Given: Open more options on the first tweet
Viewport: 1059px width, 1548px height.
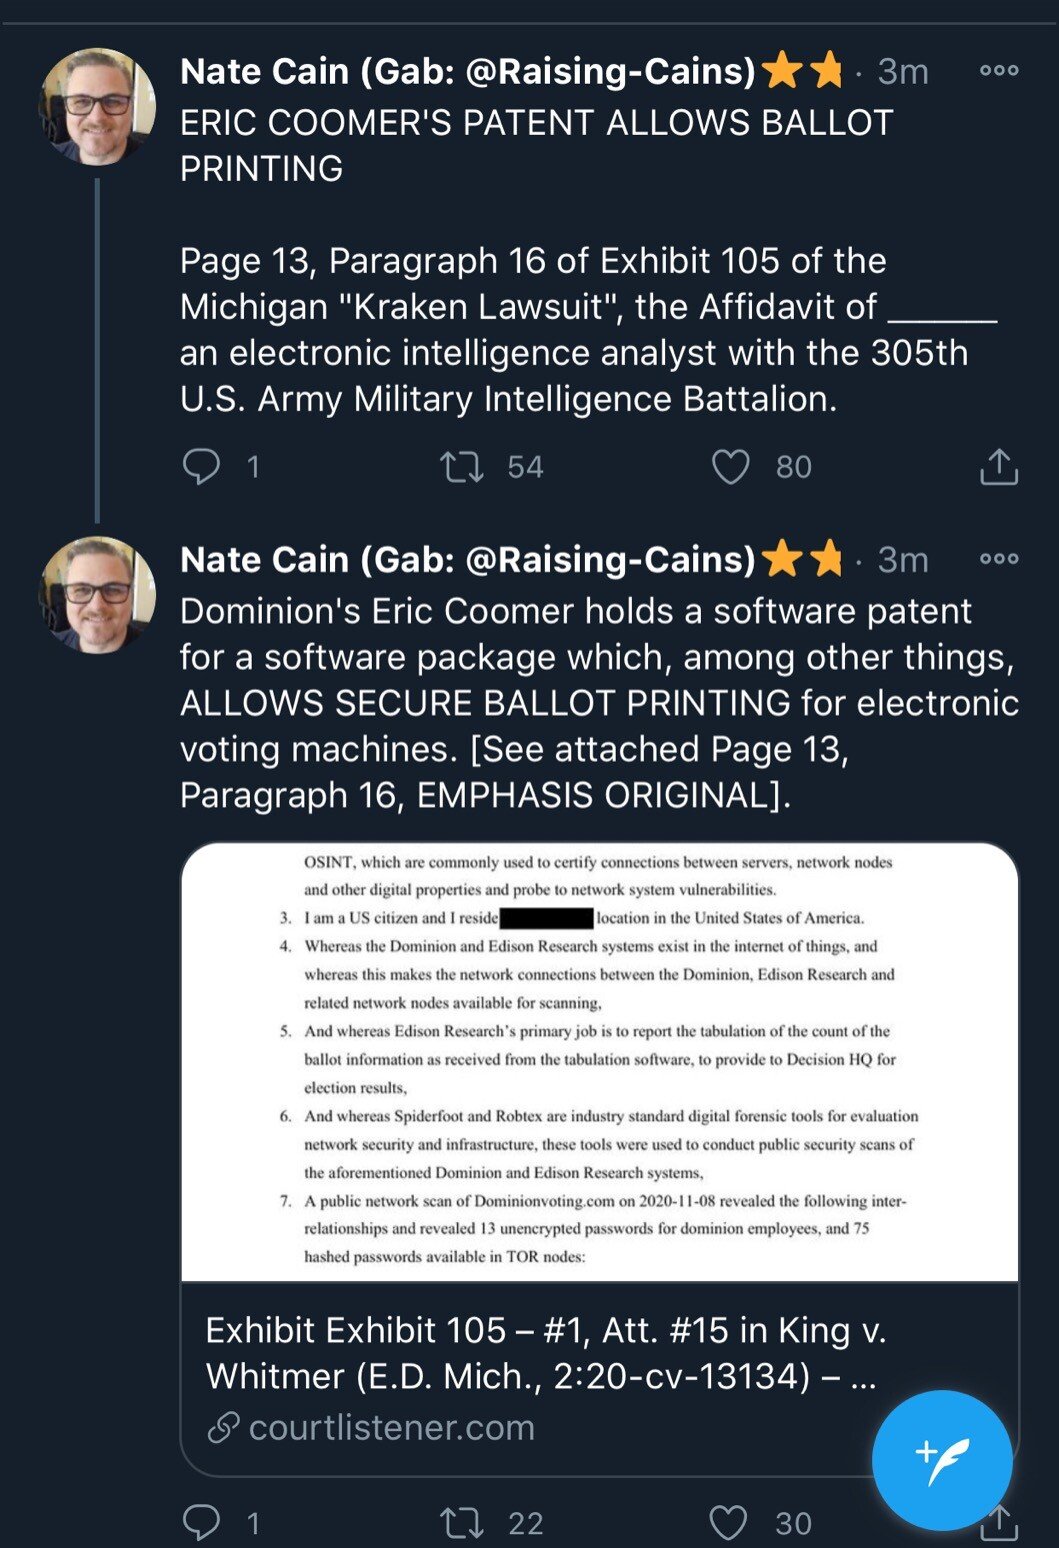Looking at the screenshot, I should 998,71.
